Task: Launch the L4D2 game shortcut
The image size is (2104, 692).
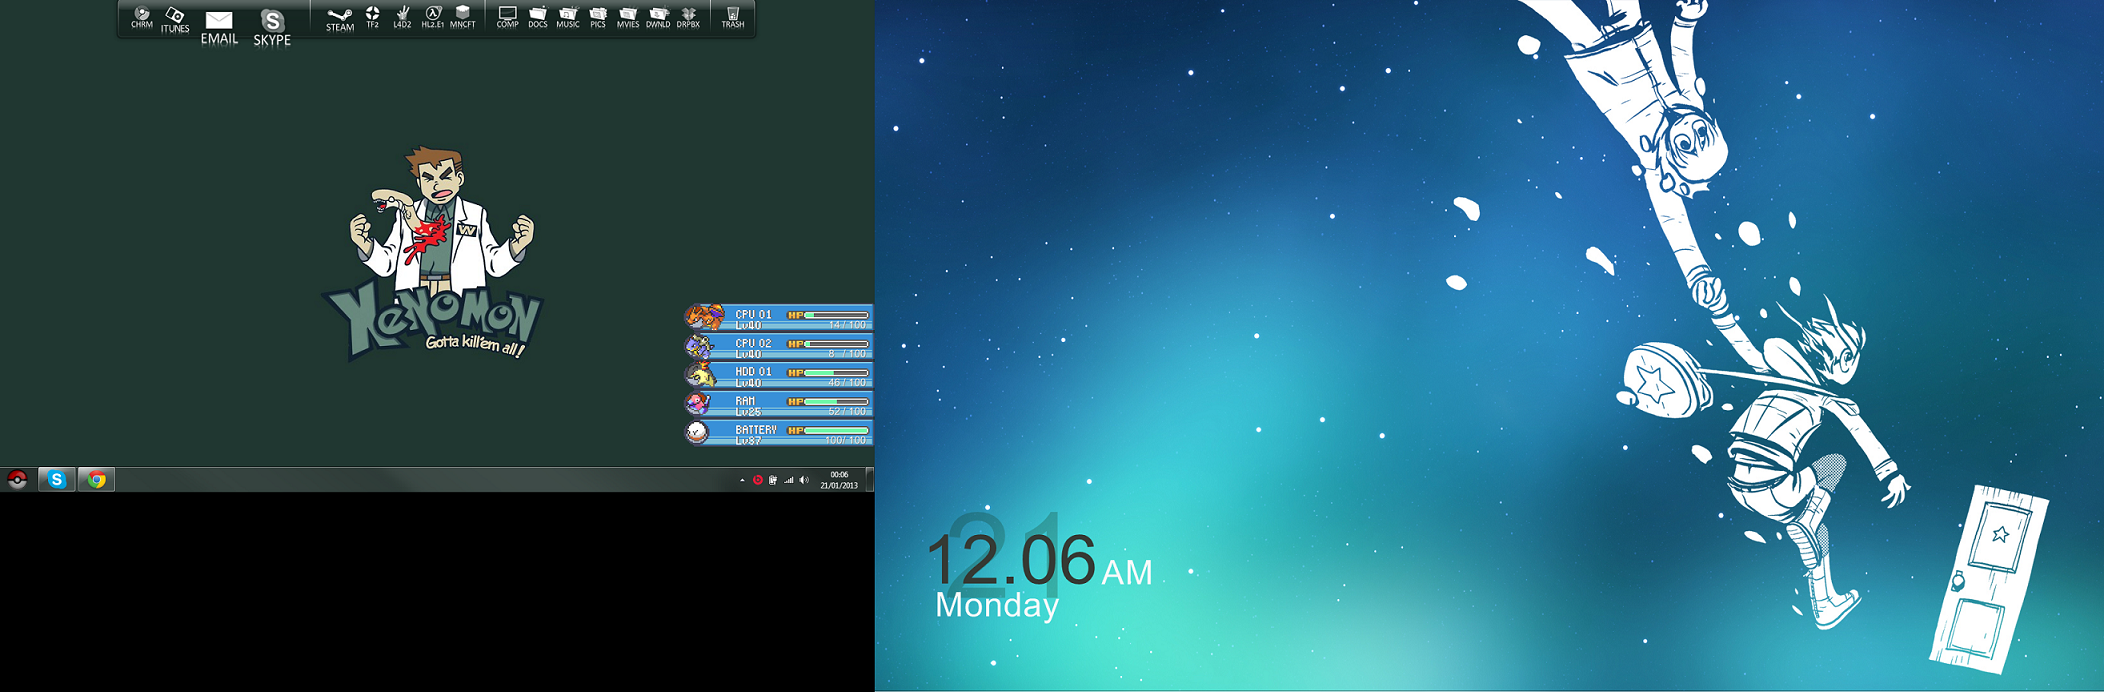Action: pyautogui.click(x=402, y=17)
